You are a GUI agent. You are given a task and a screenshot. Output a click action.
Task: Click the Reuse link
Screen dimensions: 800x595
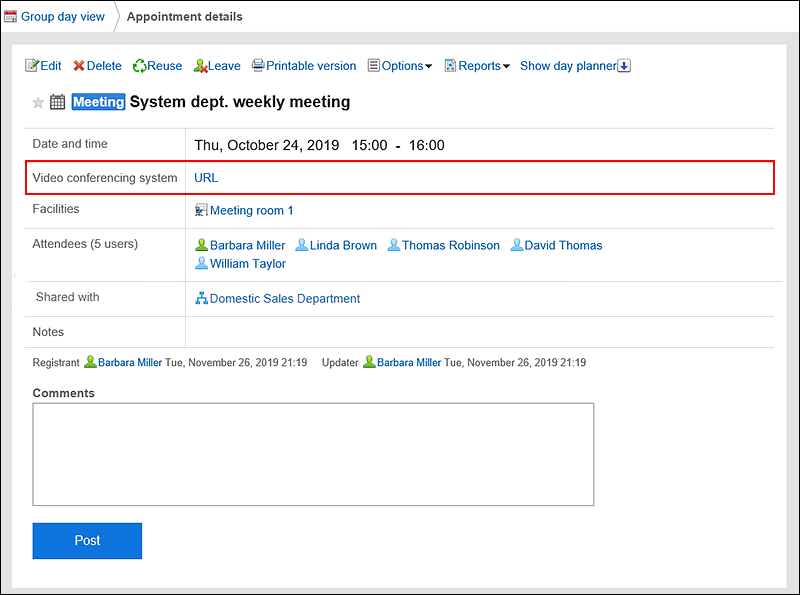(x=164, y=66)
